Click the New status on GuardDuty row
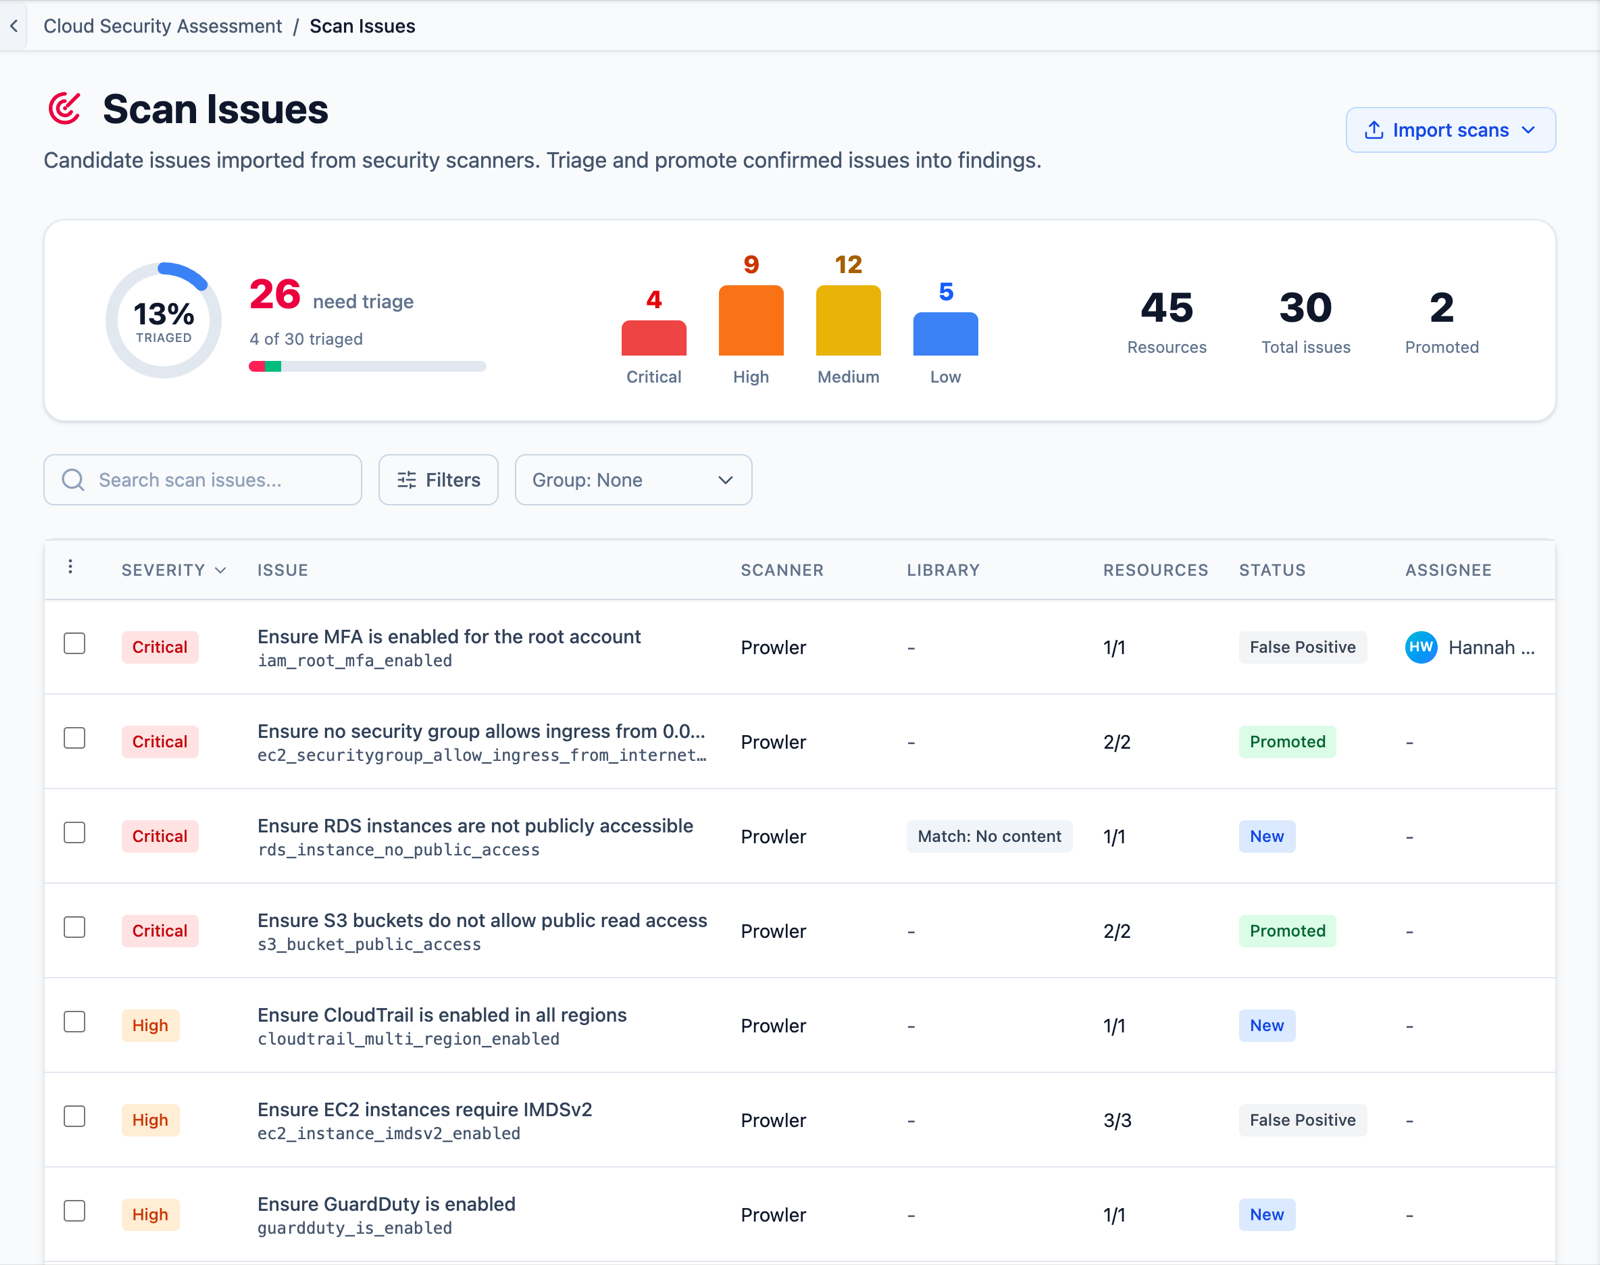This screenshot has height=1265, width=1600. click(1267, 1215)
